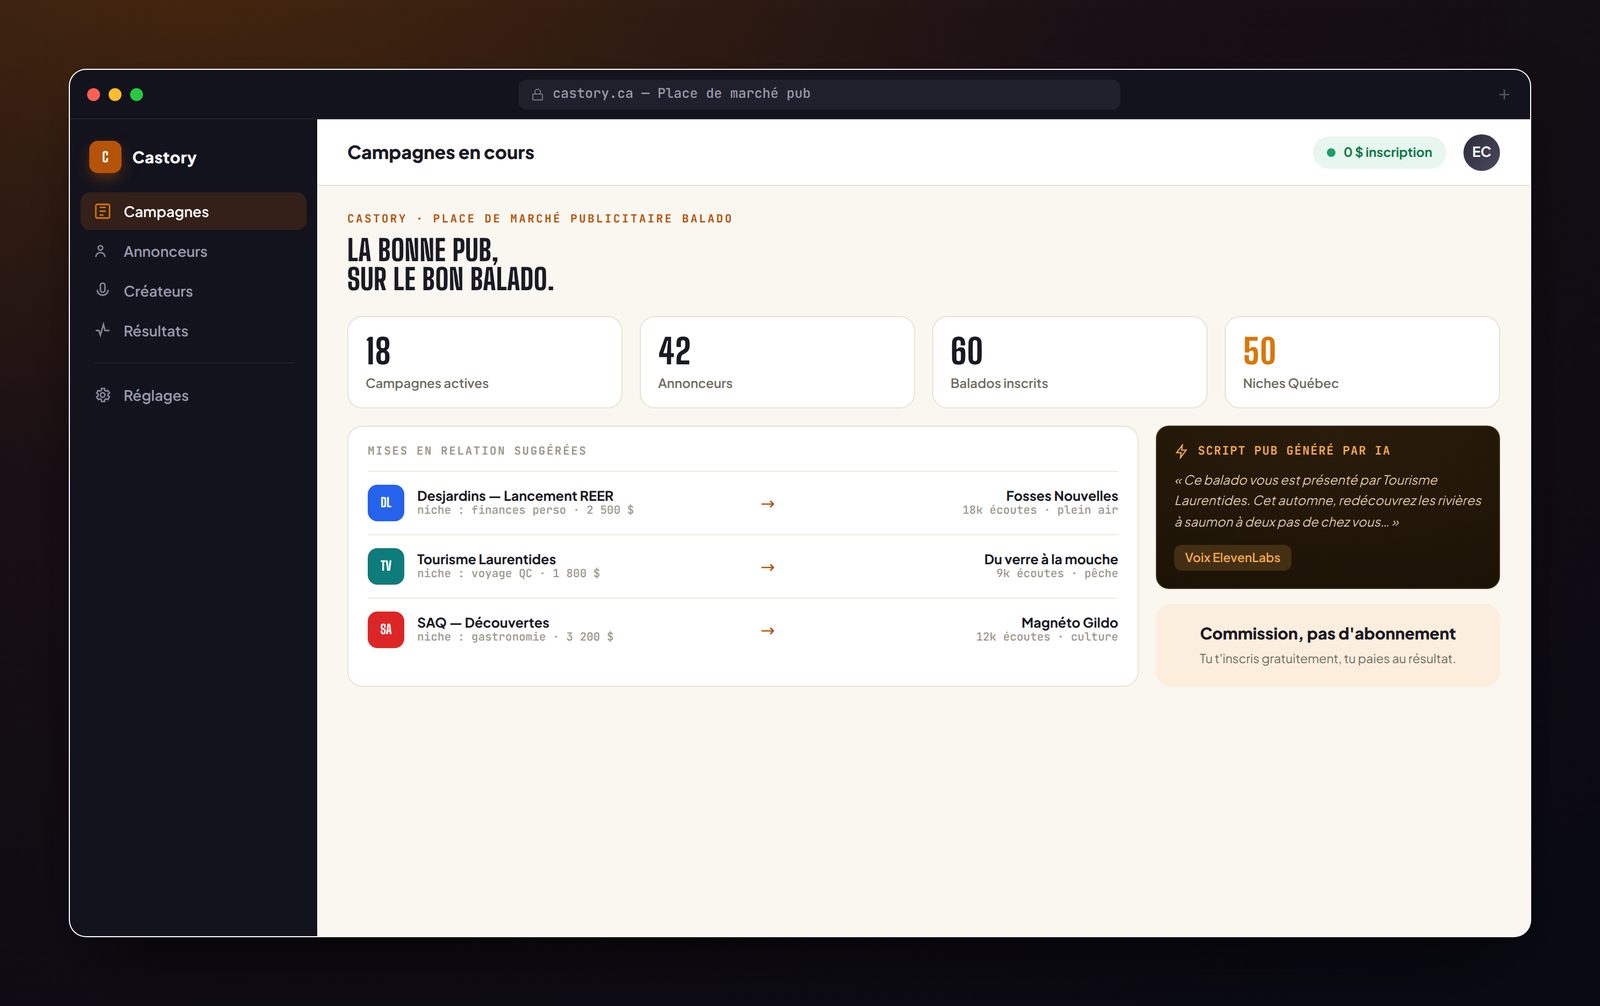
Task: Click the red SA SAQ avatar
Action: click(x=386, y=630)
